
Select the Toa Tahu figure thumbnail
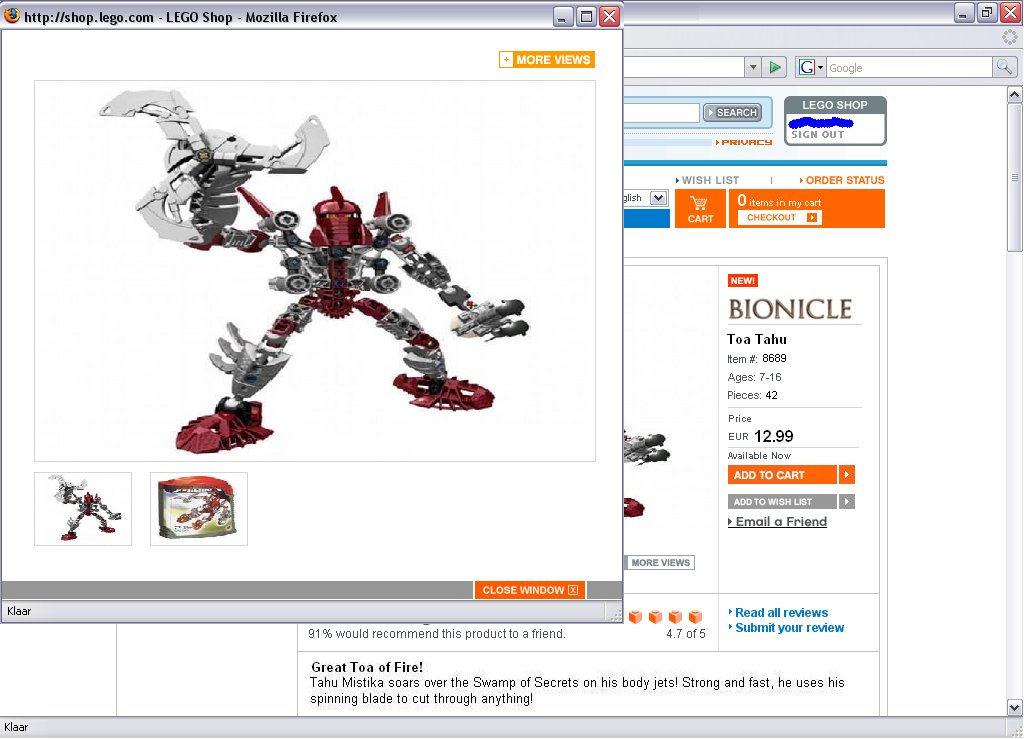click(x=83, y=509)
